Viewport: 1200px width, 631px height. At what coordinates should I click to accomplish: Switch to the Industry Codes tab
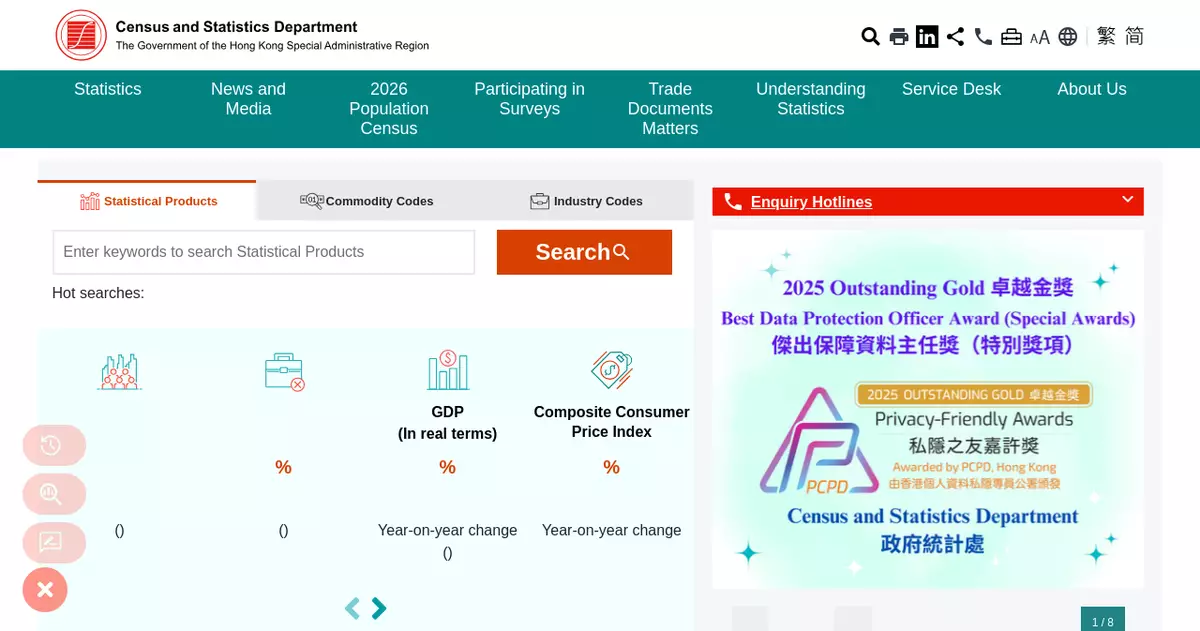click(x=586, y=201)
